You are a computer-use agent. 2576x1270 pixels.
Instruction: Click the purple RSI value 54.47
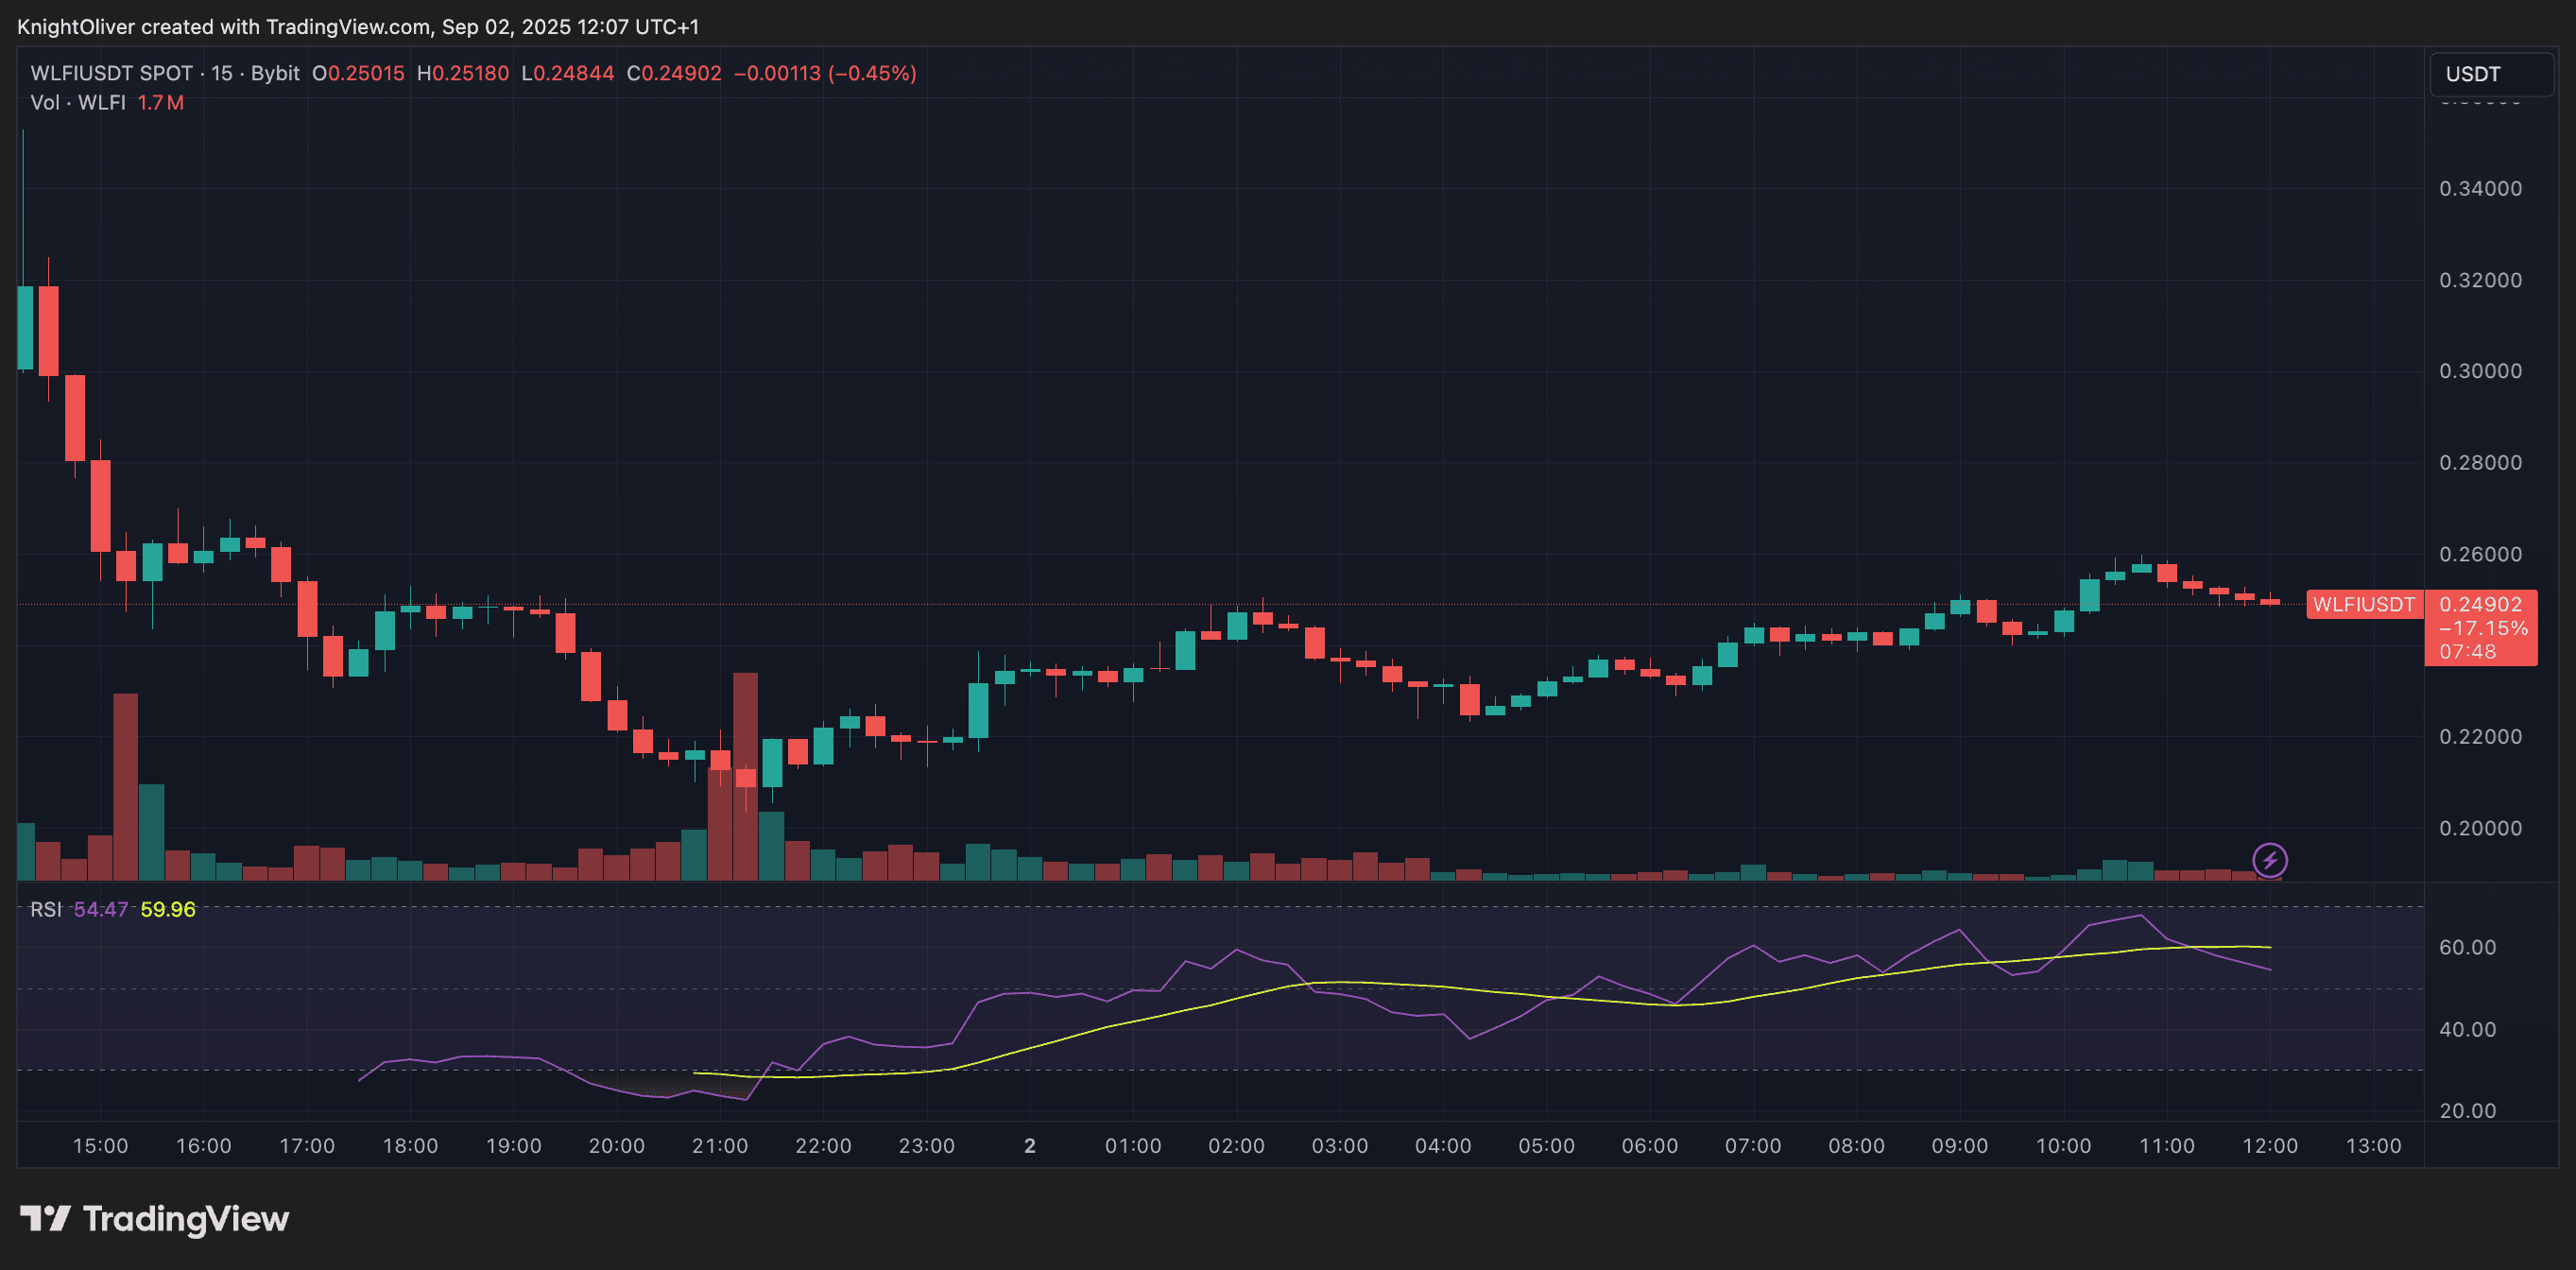pos(100,911)
